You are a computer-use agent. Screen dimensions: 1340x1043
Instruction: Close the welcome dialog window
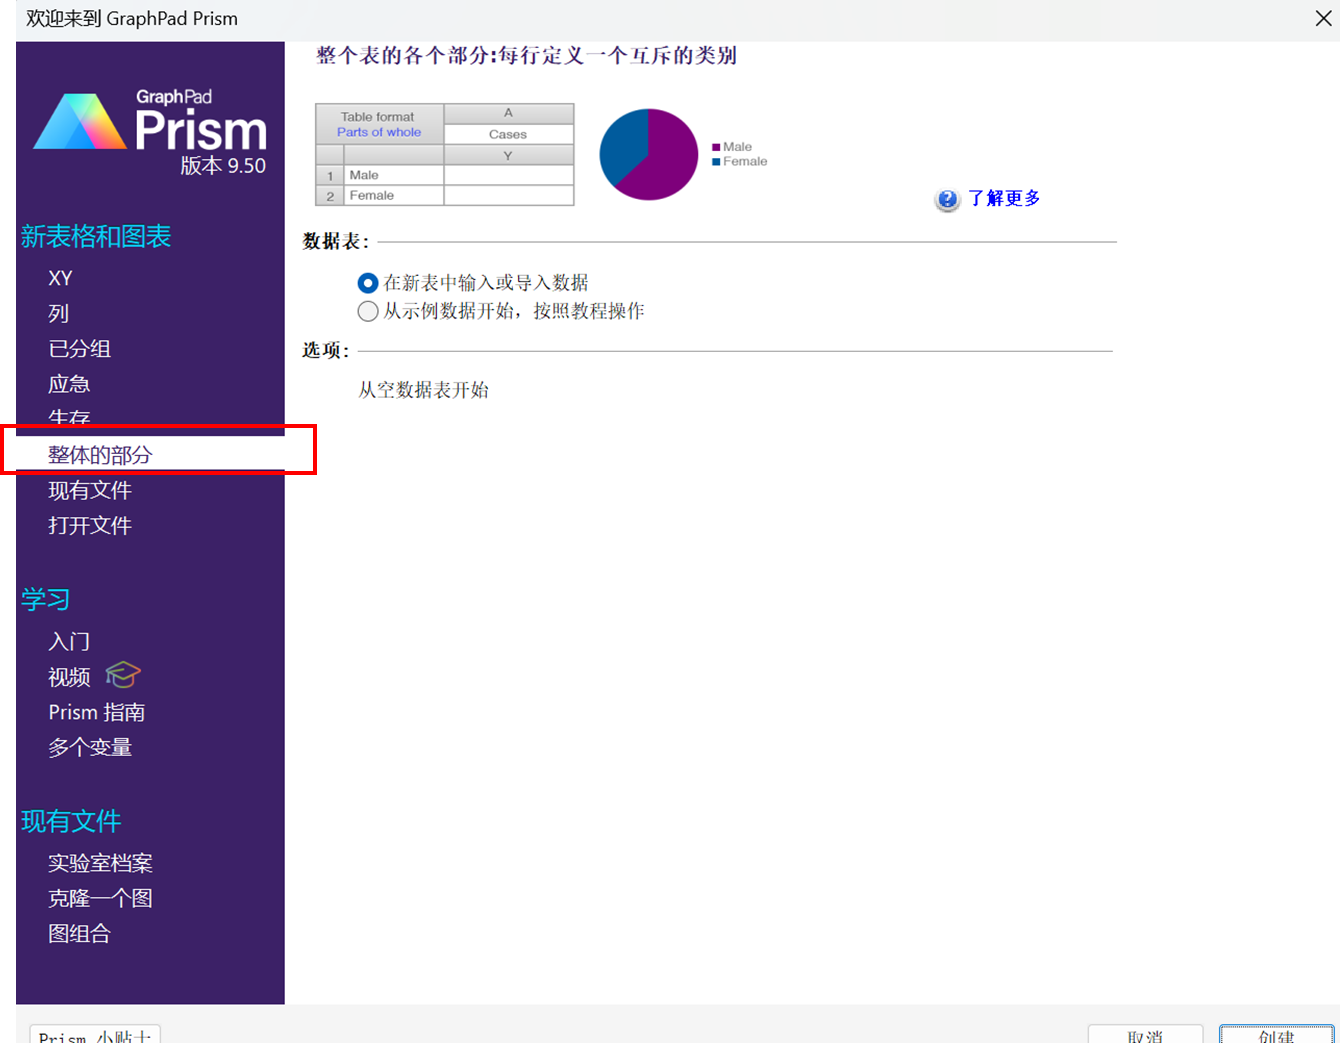tap(1322, 18)
